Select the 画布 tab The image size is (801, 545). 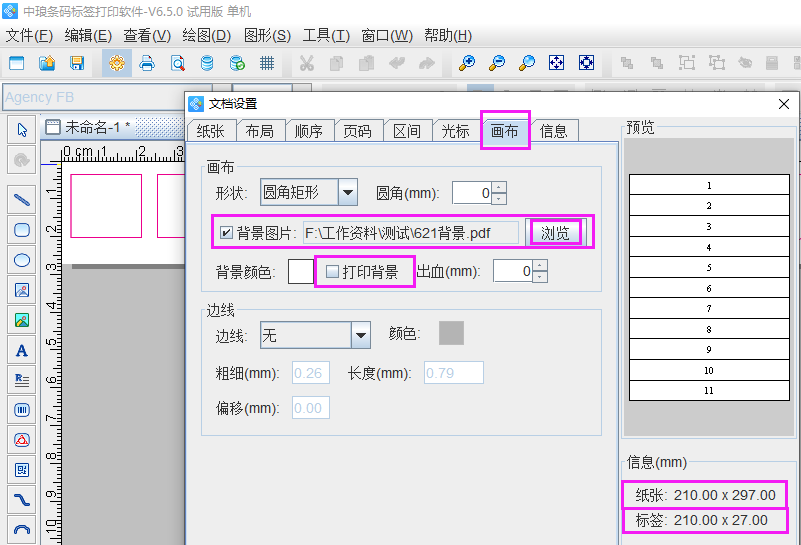tap(505, 131)
